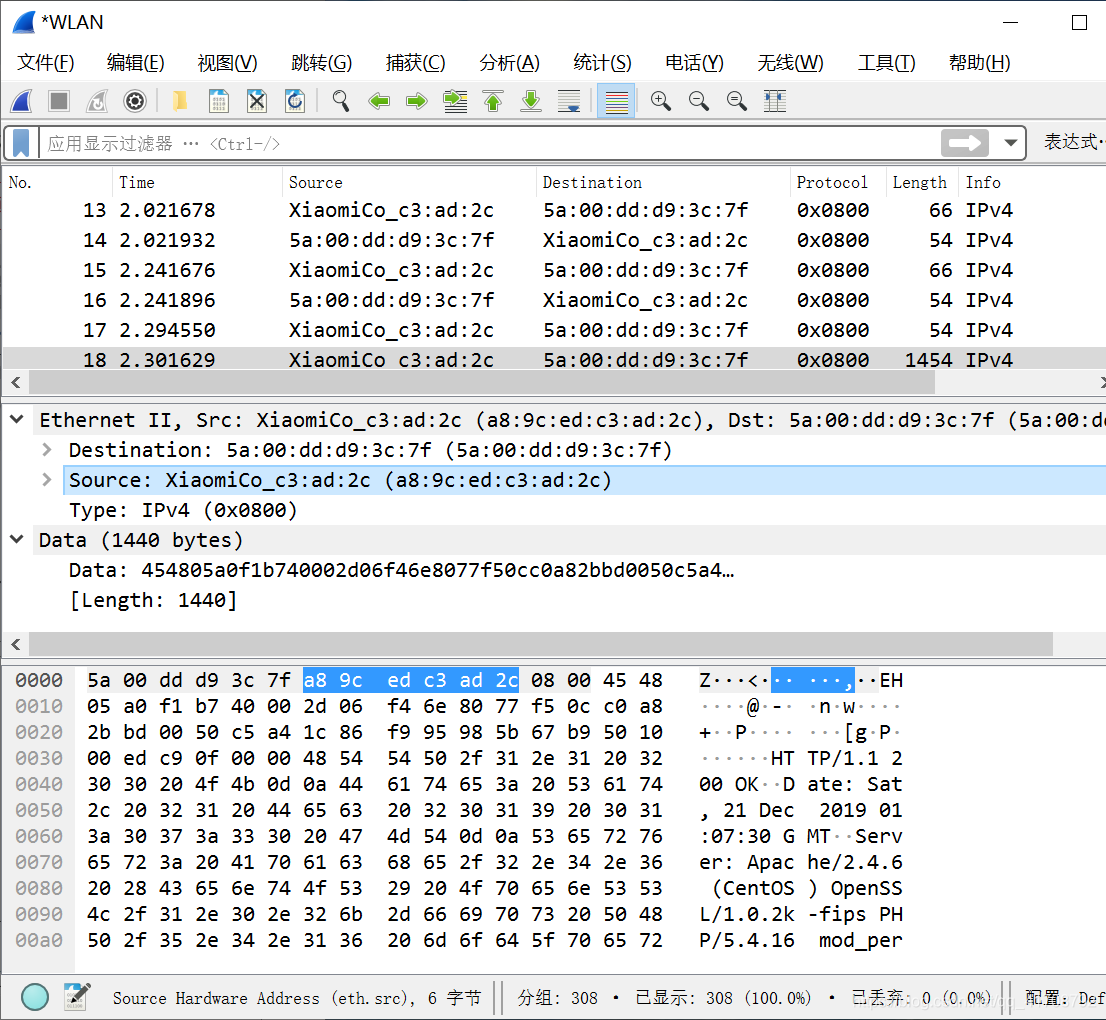Sort packets by the Time column

197,182
